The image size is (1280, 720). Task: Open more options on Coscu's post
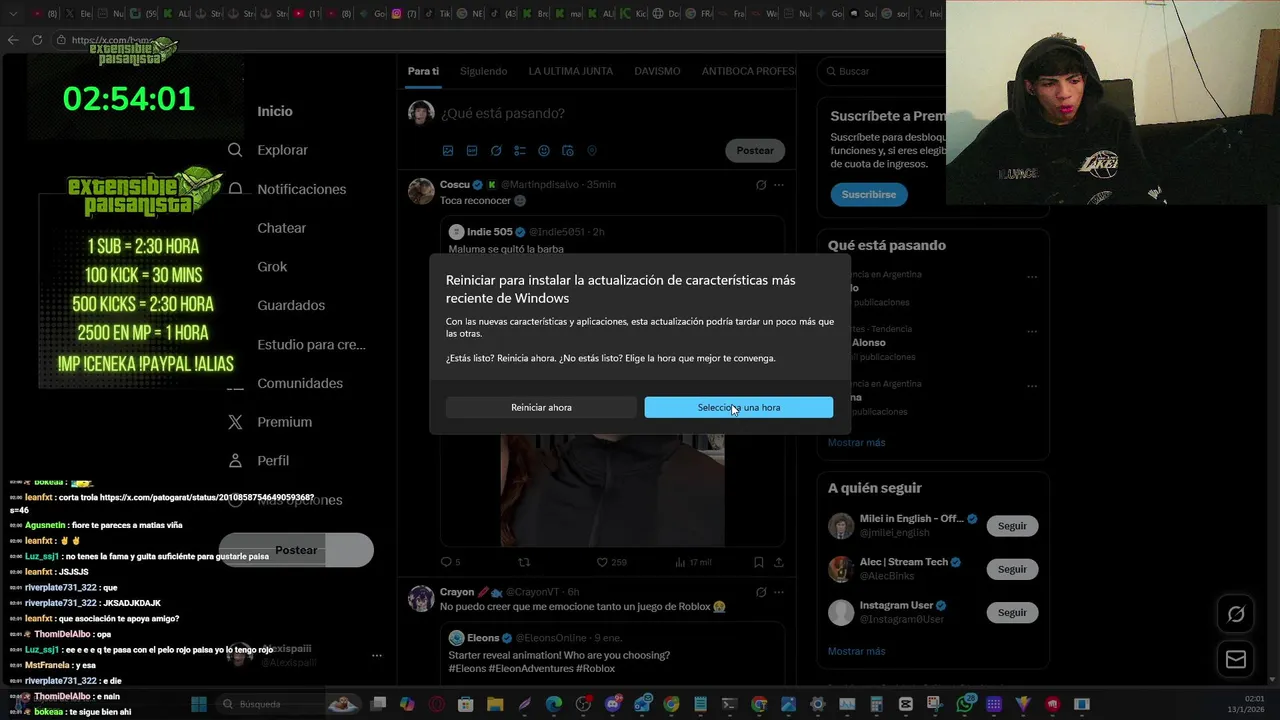click(x=779, y=185)
